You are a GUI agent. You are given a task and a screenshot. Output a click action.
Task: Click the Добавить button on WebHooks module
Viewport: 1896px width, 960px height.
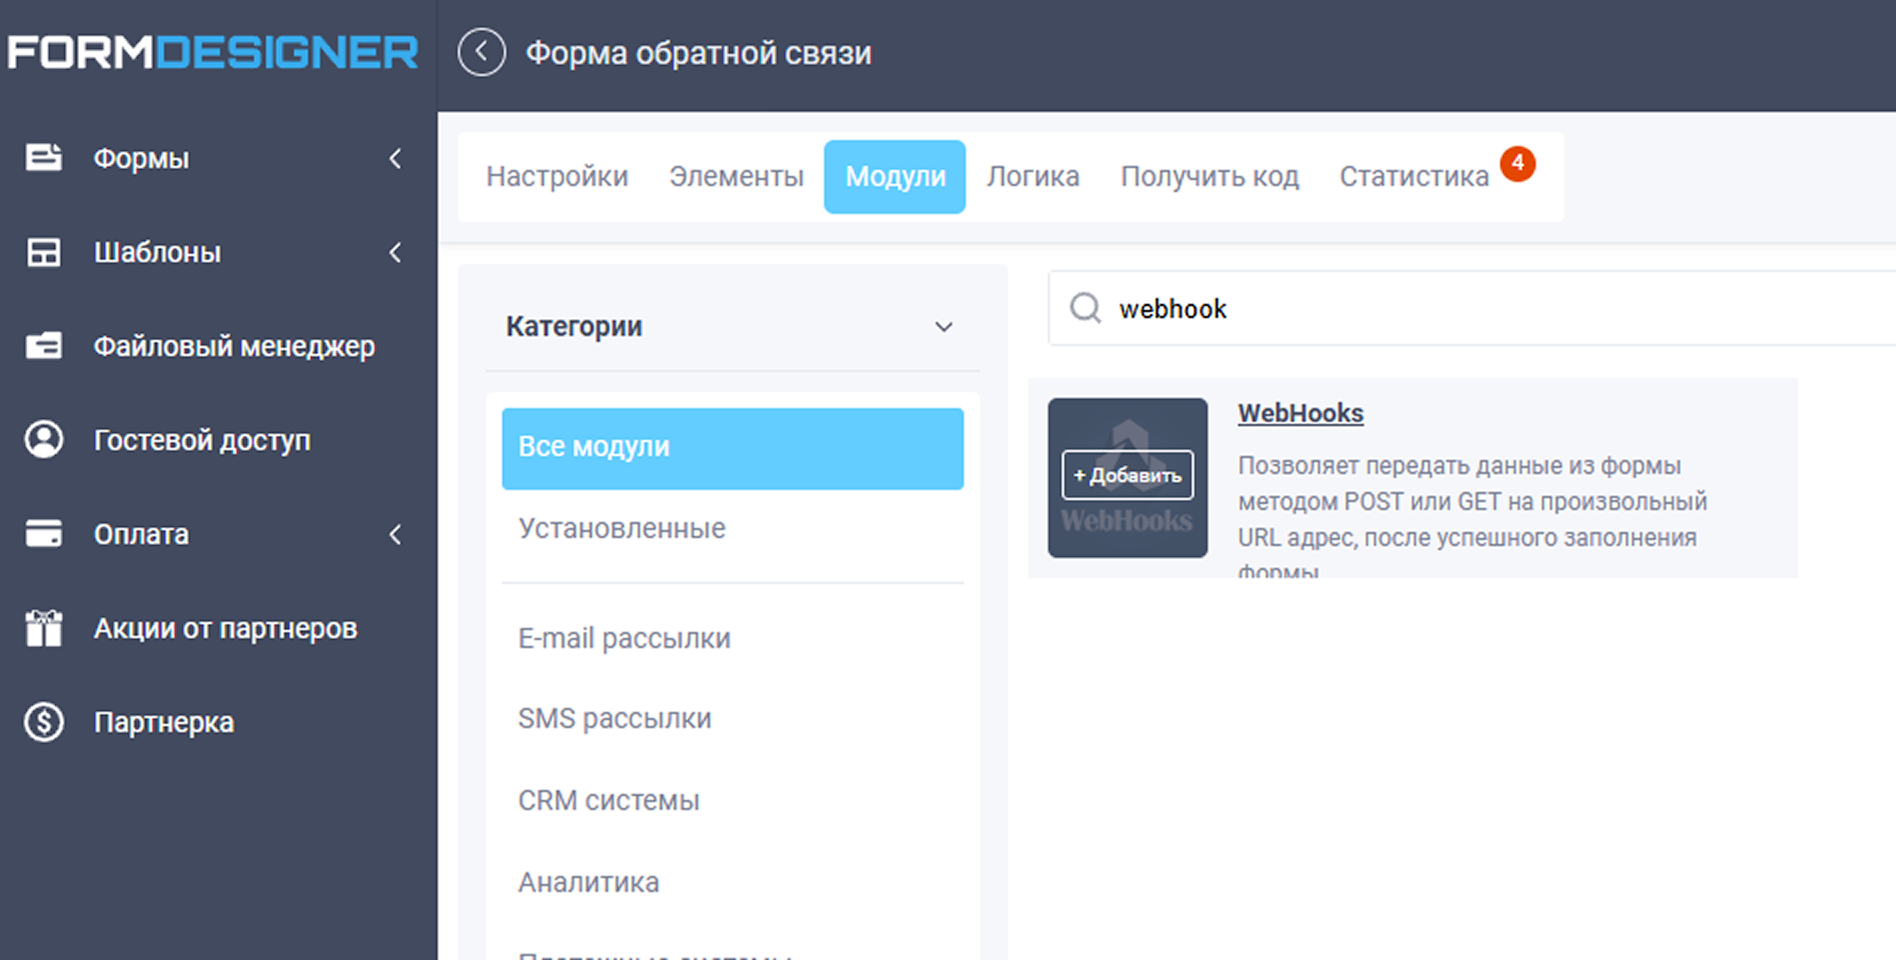(x=1127, y=475)
